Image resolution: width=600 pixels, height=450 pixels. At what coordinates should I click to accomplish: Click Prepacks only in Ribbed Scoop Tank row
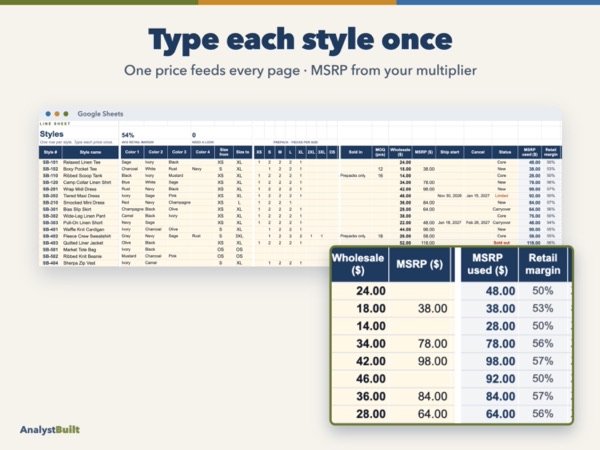(x=353, y=176)
